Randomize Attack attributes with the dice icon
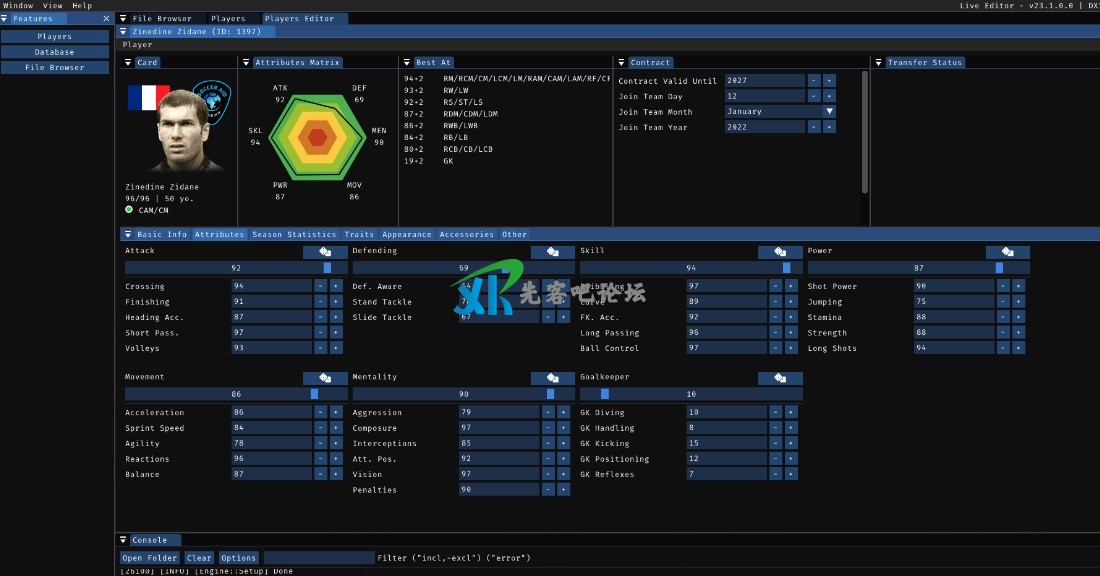This screenshot has height=576, width=1100. pos(325,252)
